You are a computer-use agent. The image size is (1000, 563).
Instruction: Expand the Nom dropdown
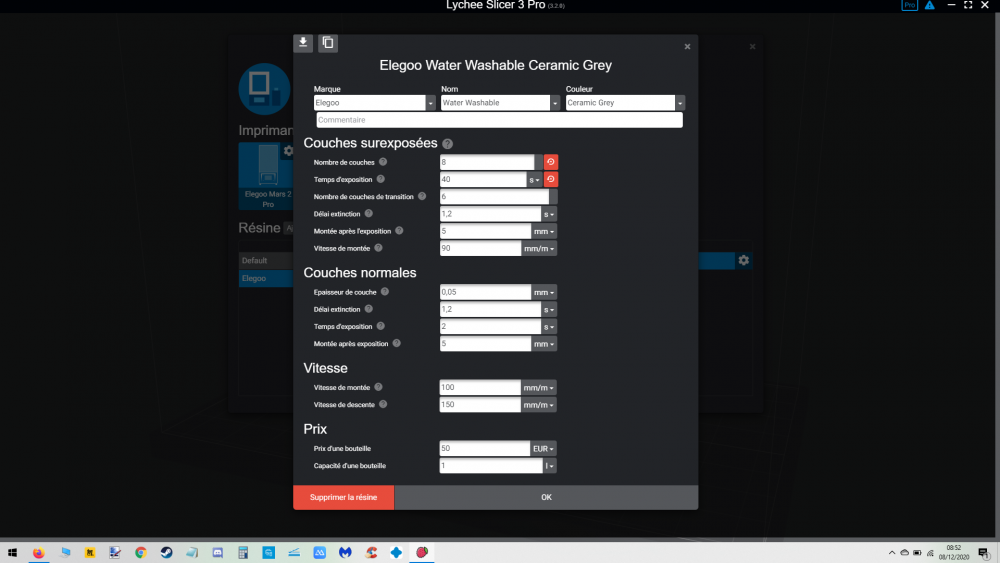coord(555,103)
